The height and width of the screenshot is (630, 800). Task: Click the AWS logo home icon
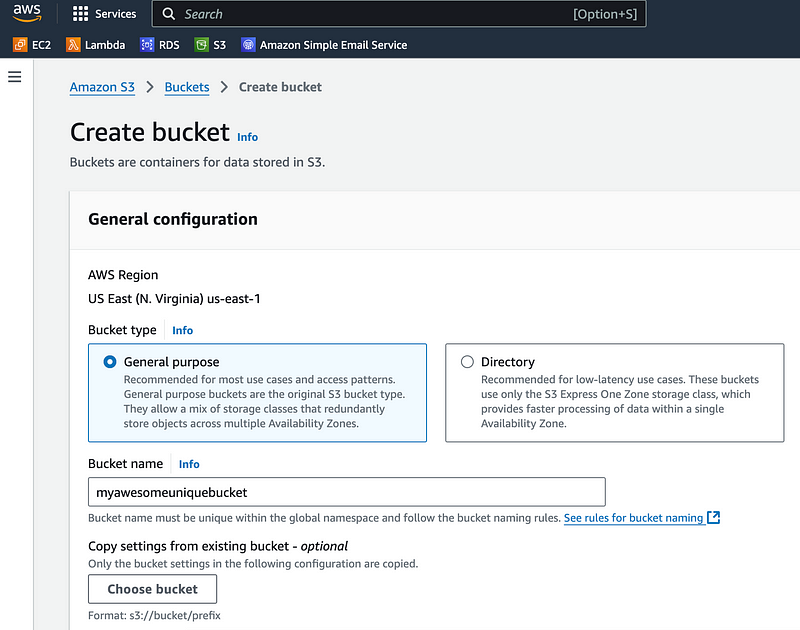(27, 13)
